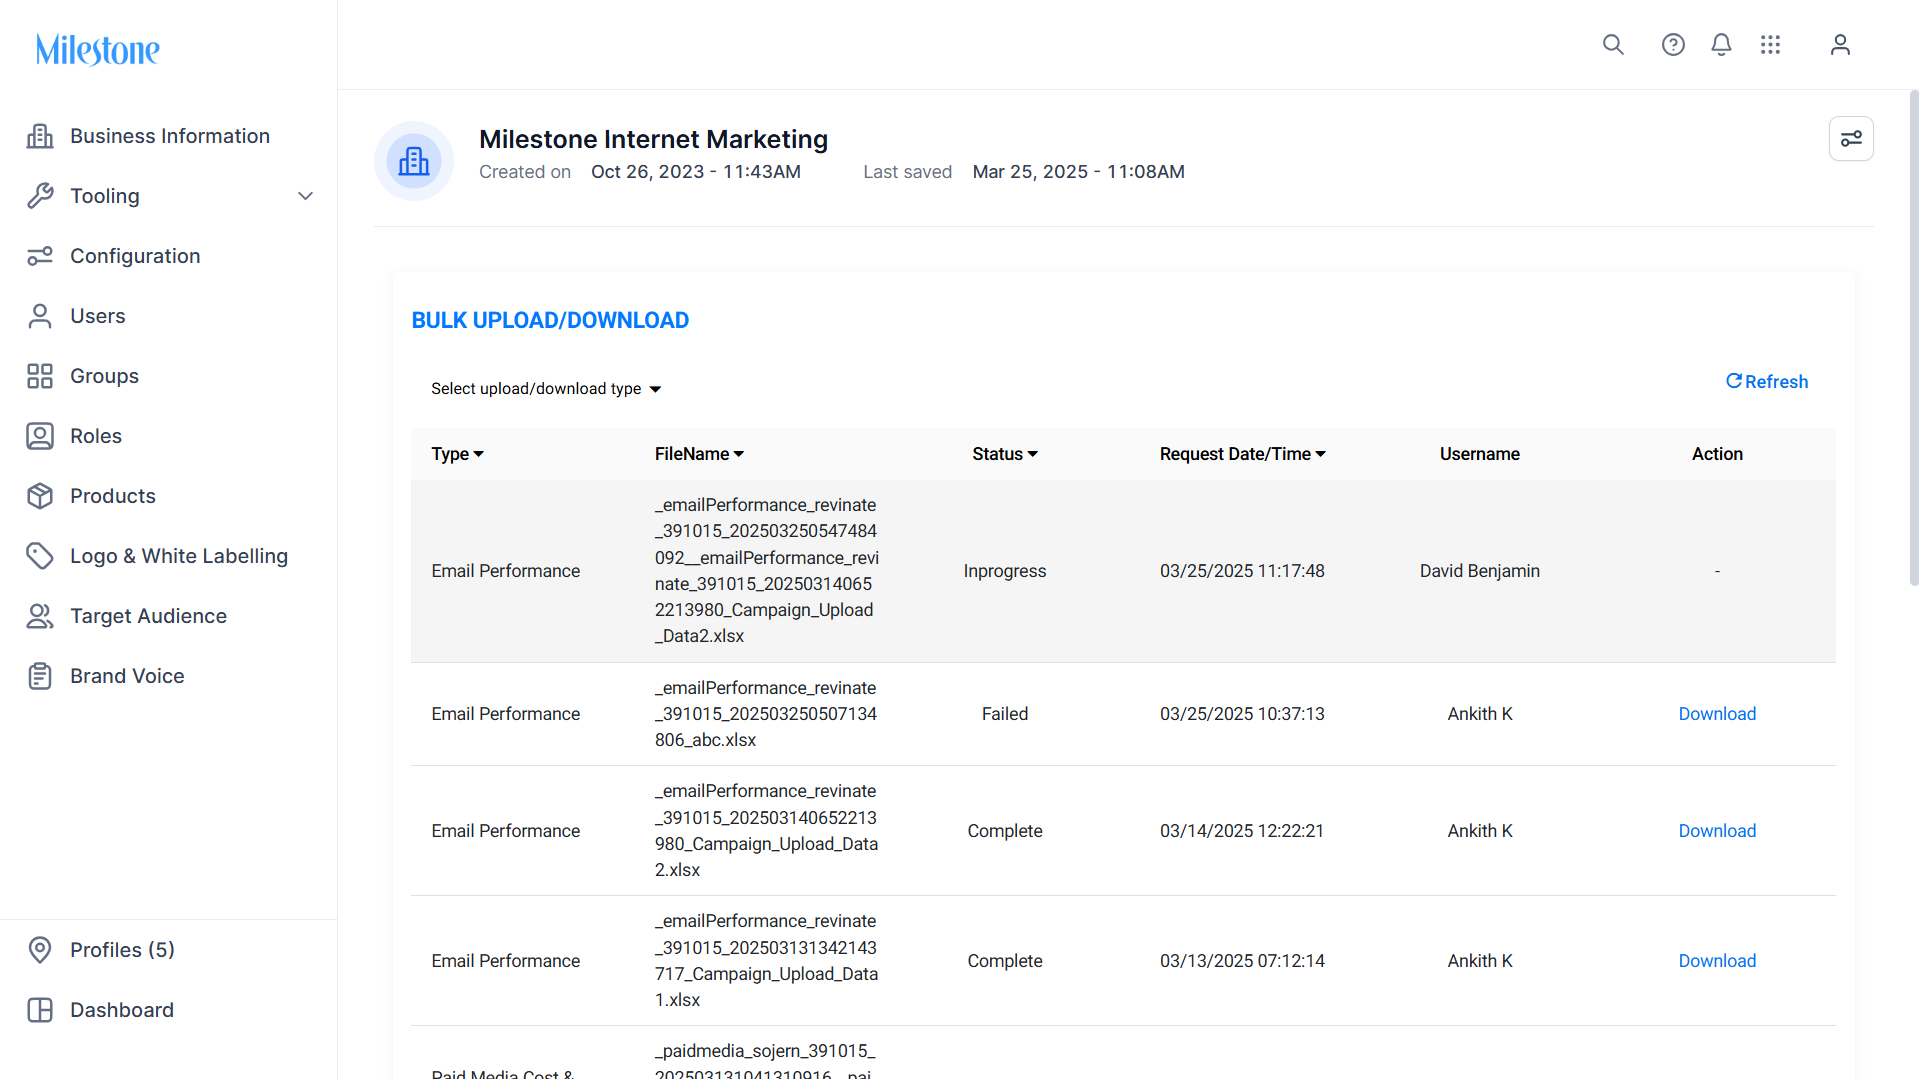Click the Roles badge icon
1919x1079 pixels.
click(40, 436)
